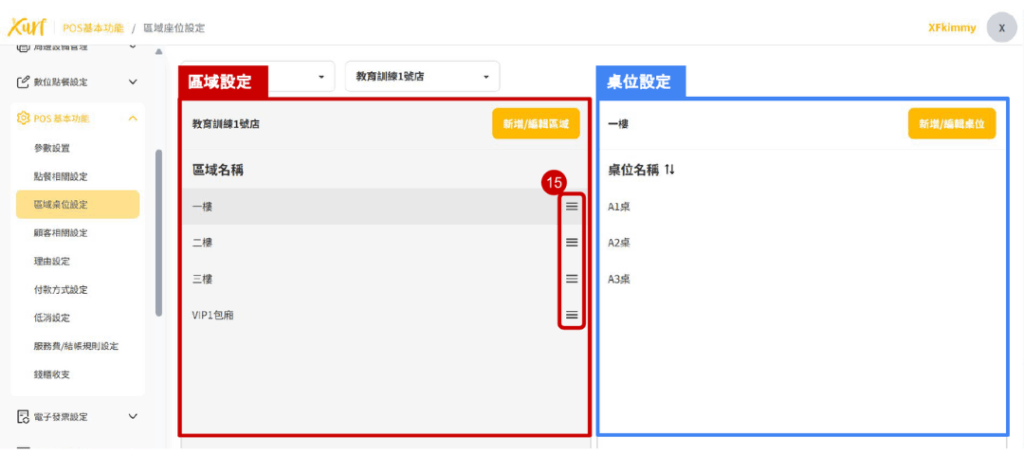Click the drag handle icon for 二樓

tap(572, 242)
